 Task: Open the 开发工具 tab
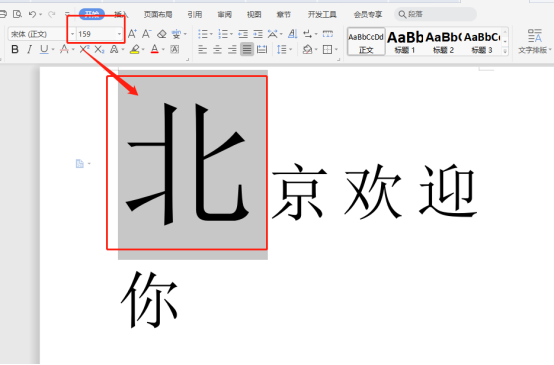[x=322, y=14]
